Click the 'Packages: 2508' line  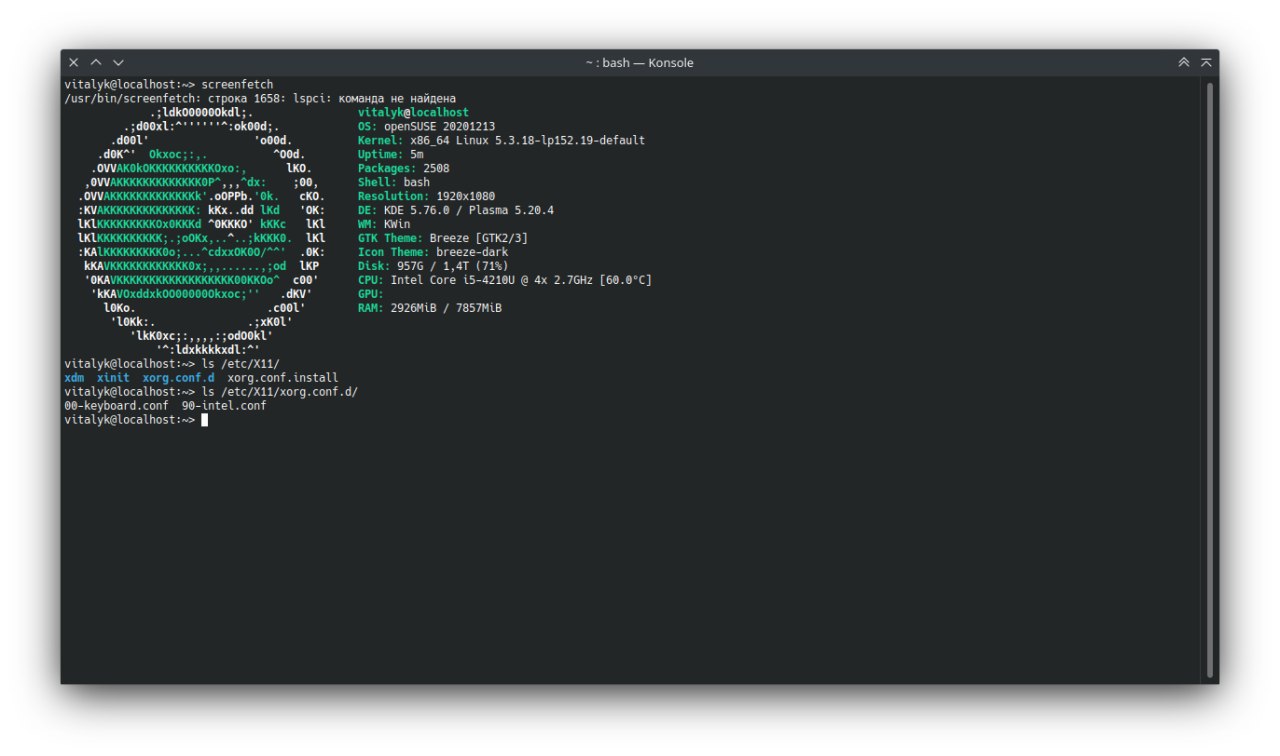(404, 168)
